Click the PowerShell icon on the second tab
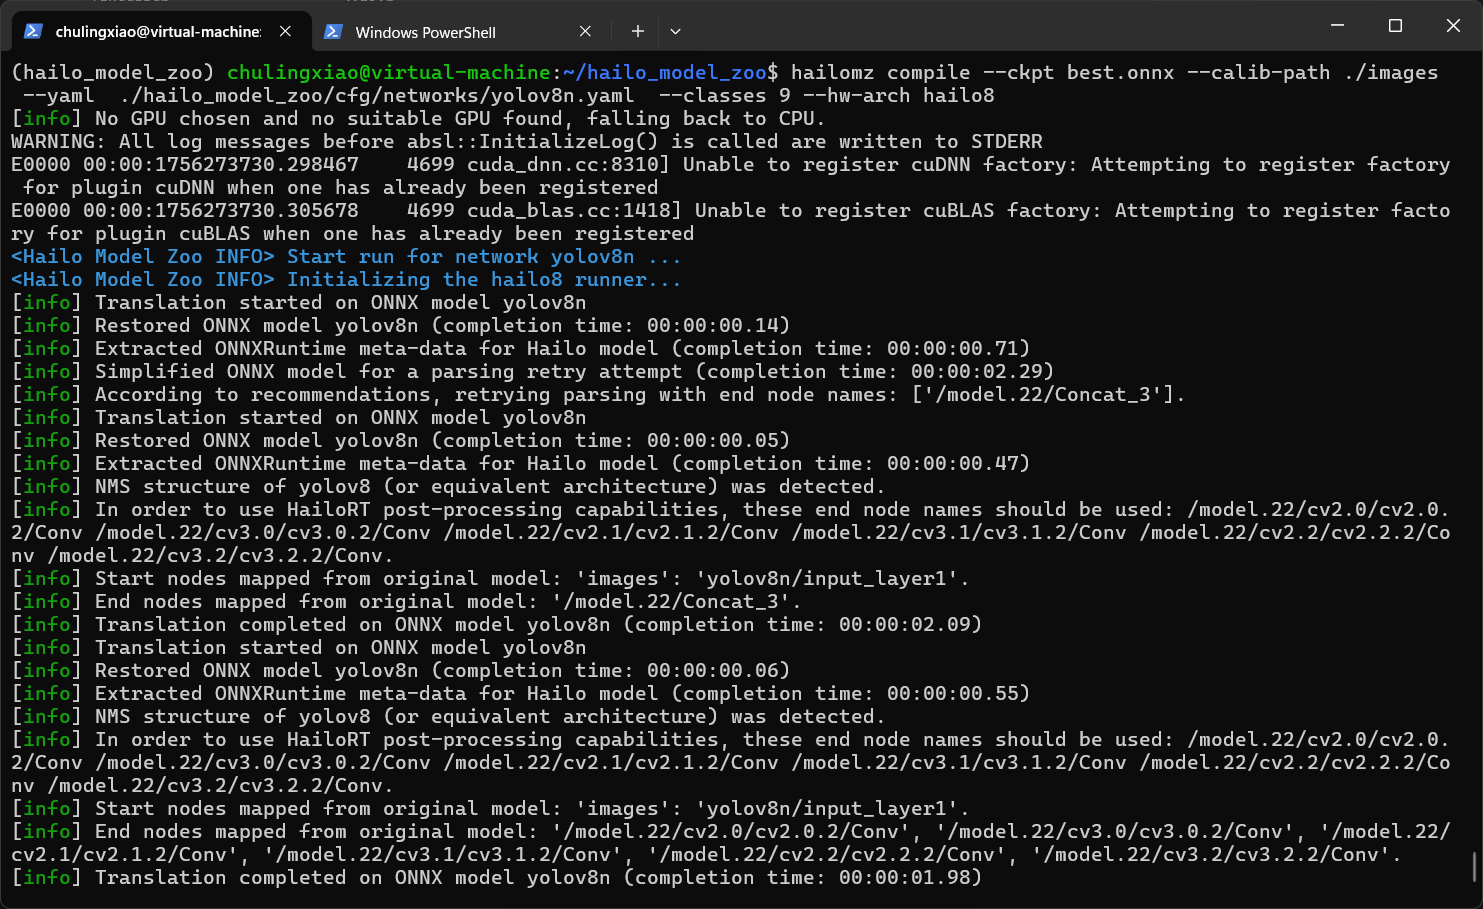The image size is (1483, 909). coord(334,31)
